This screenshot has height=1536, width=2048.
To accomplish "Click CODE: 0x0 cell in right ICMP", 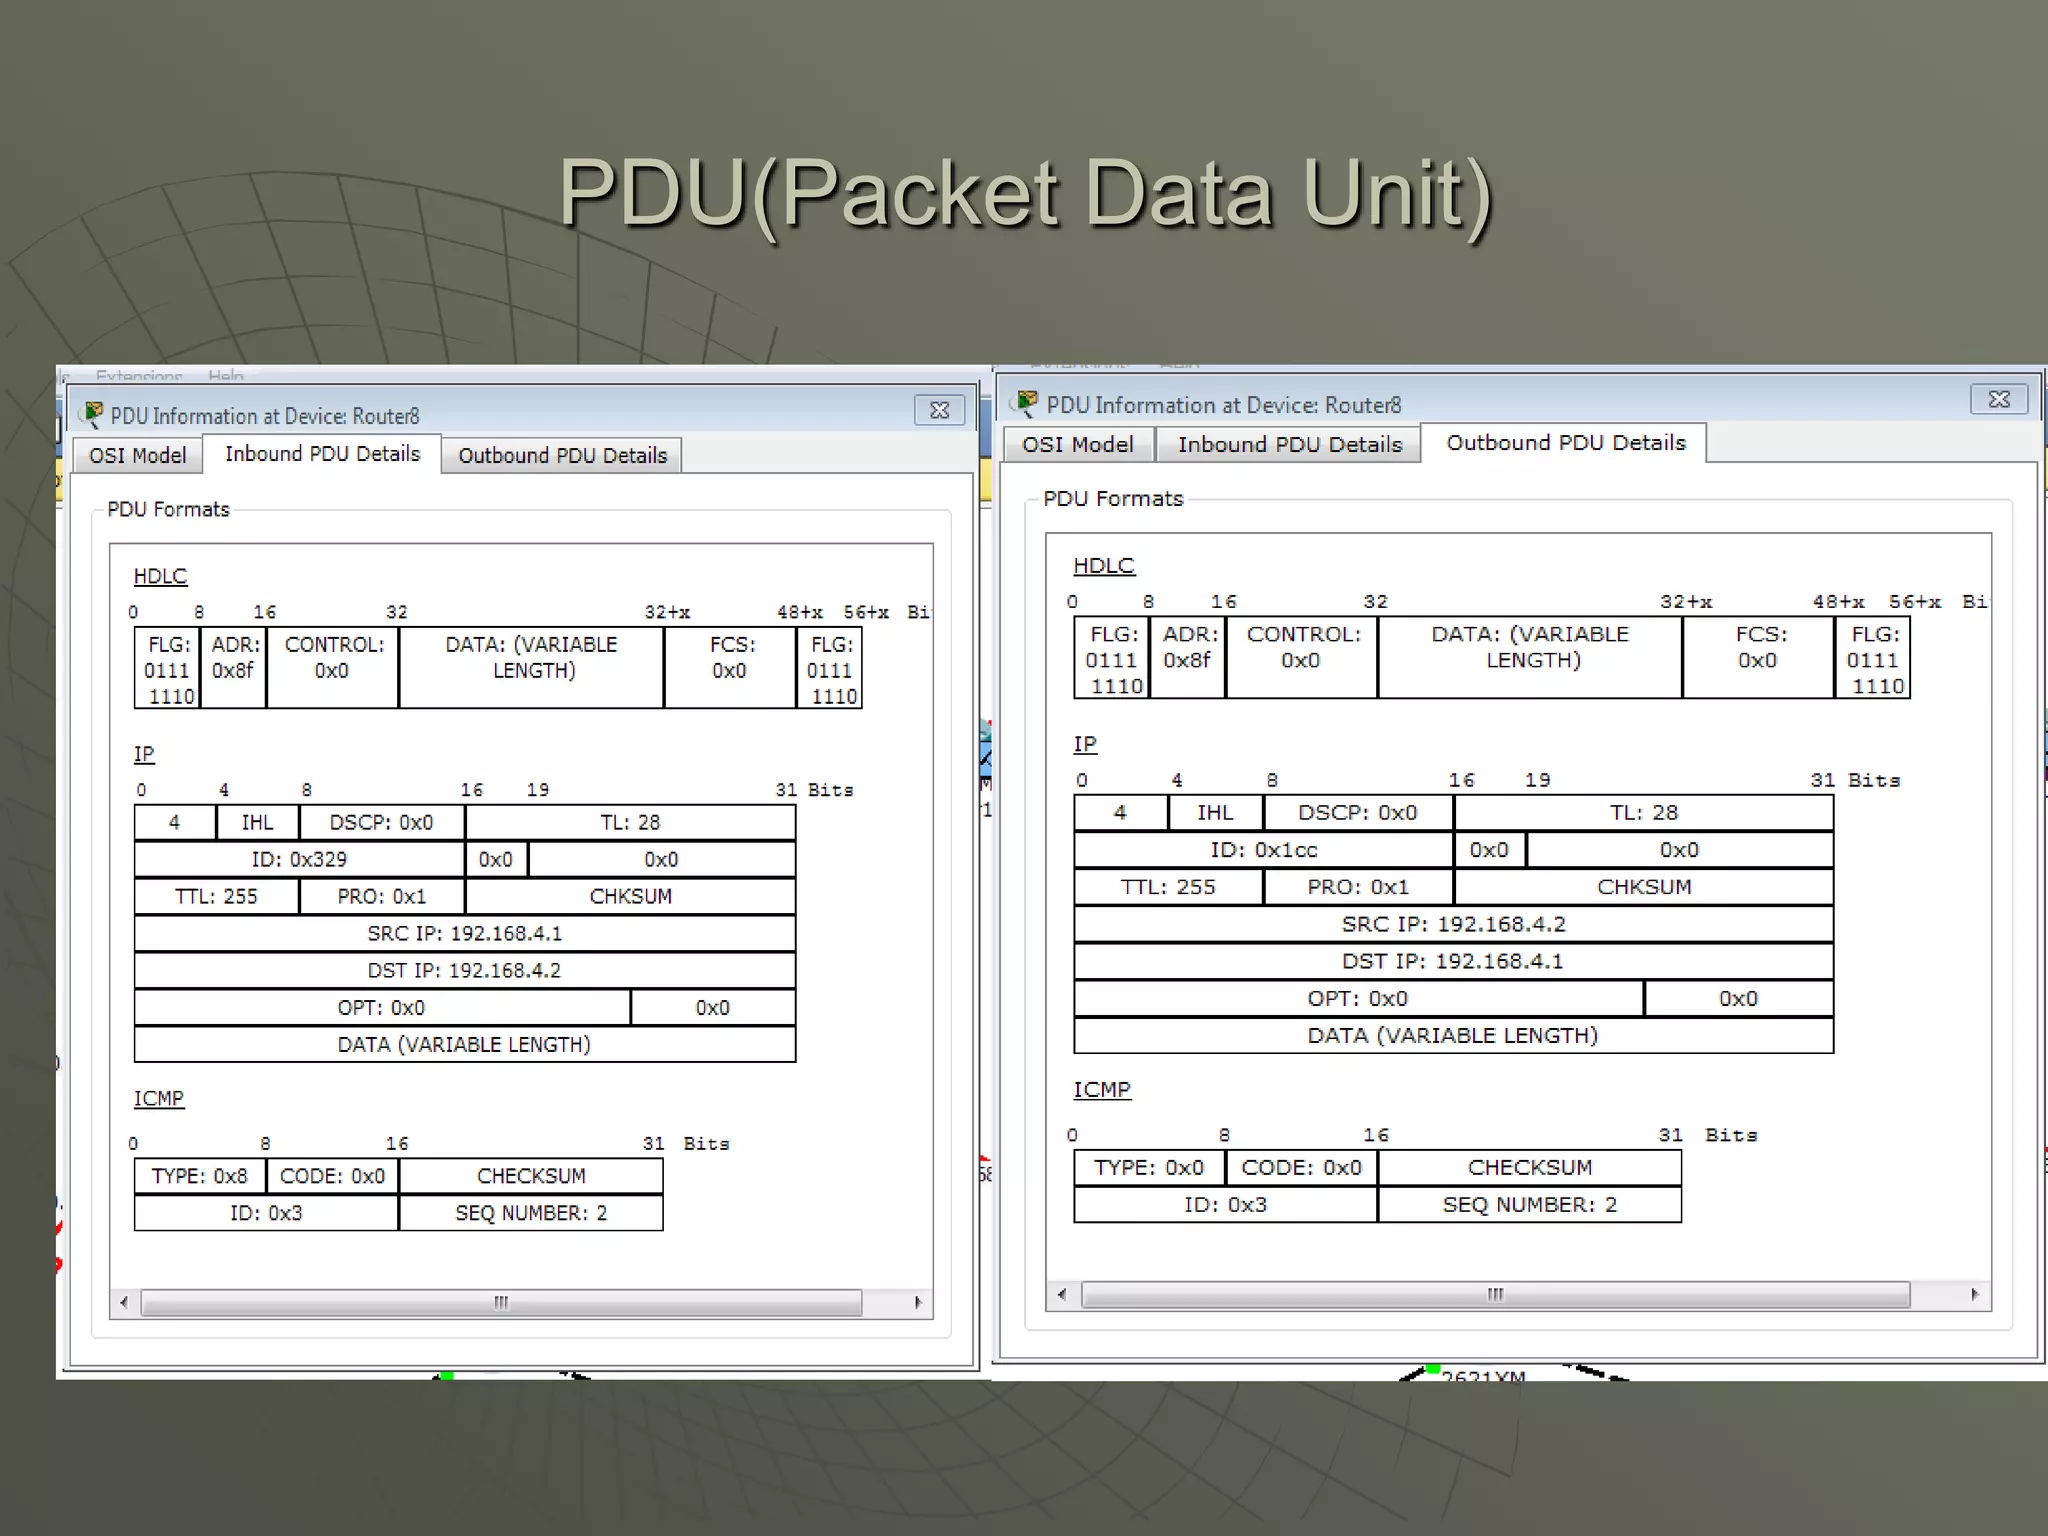I will 1301,1168.
